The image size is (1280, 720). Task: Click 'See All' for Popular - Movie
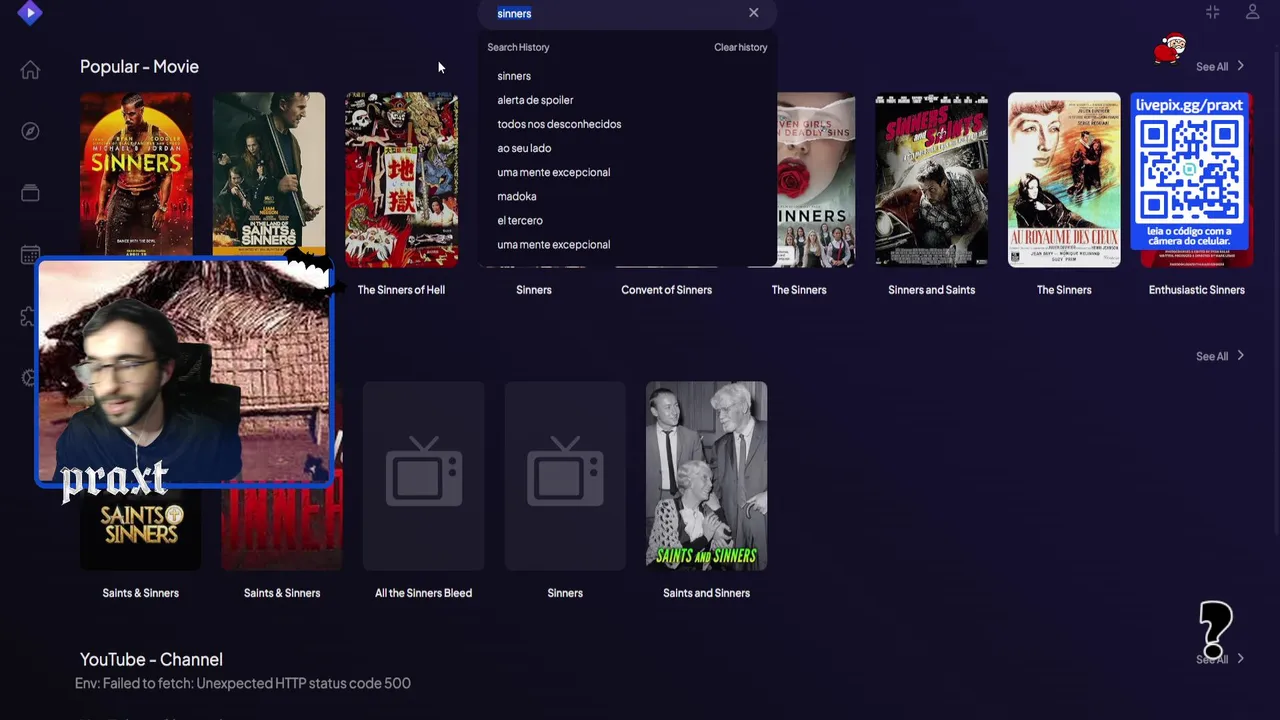click(x=1220, y=67)
